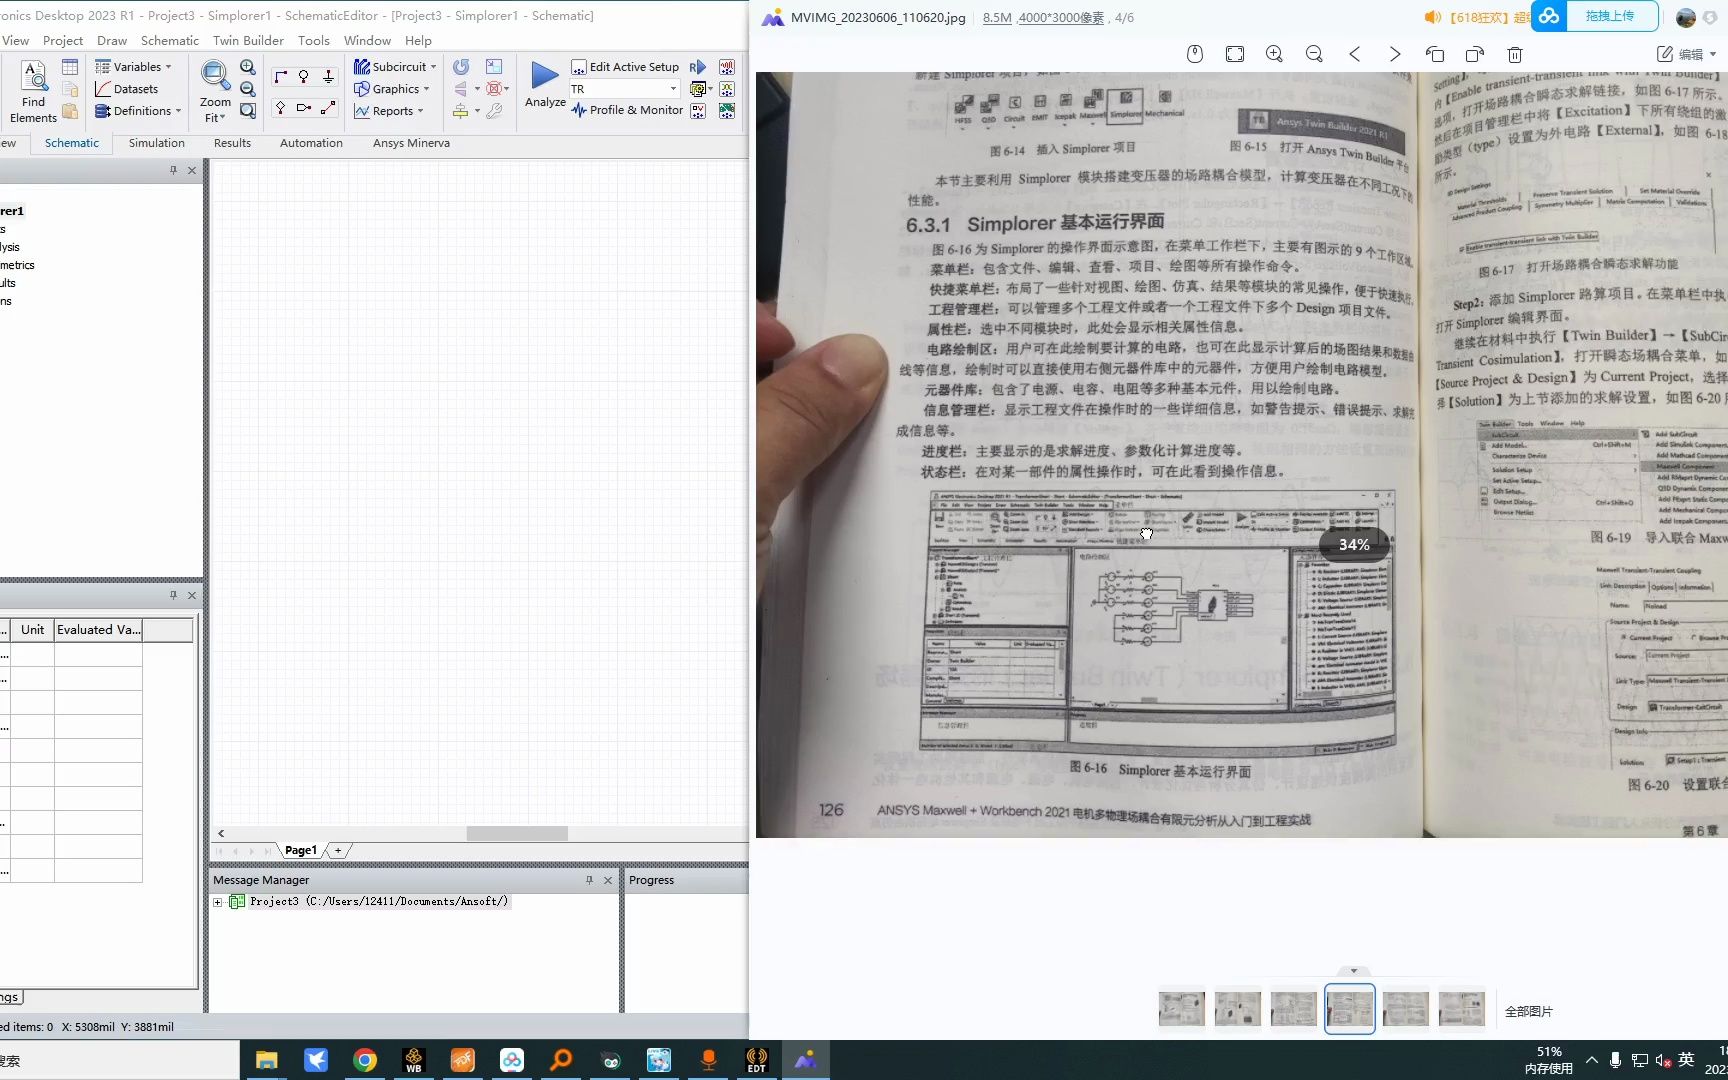Expand the Zoom Fit dropdown arrow
This screenshot has width=1728, height=1080.
(222, 118)
